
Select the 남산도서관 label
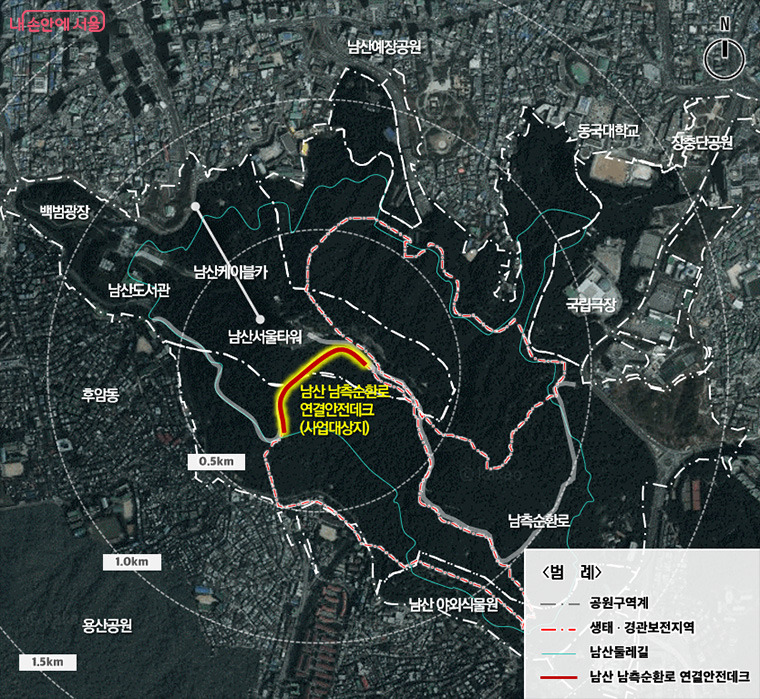coord(139,290)
